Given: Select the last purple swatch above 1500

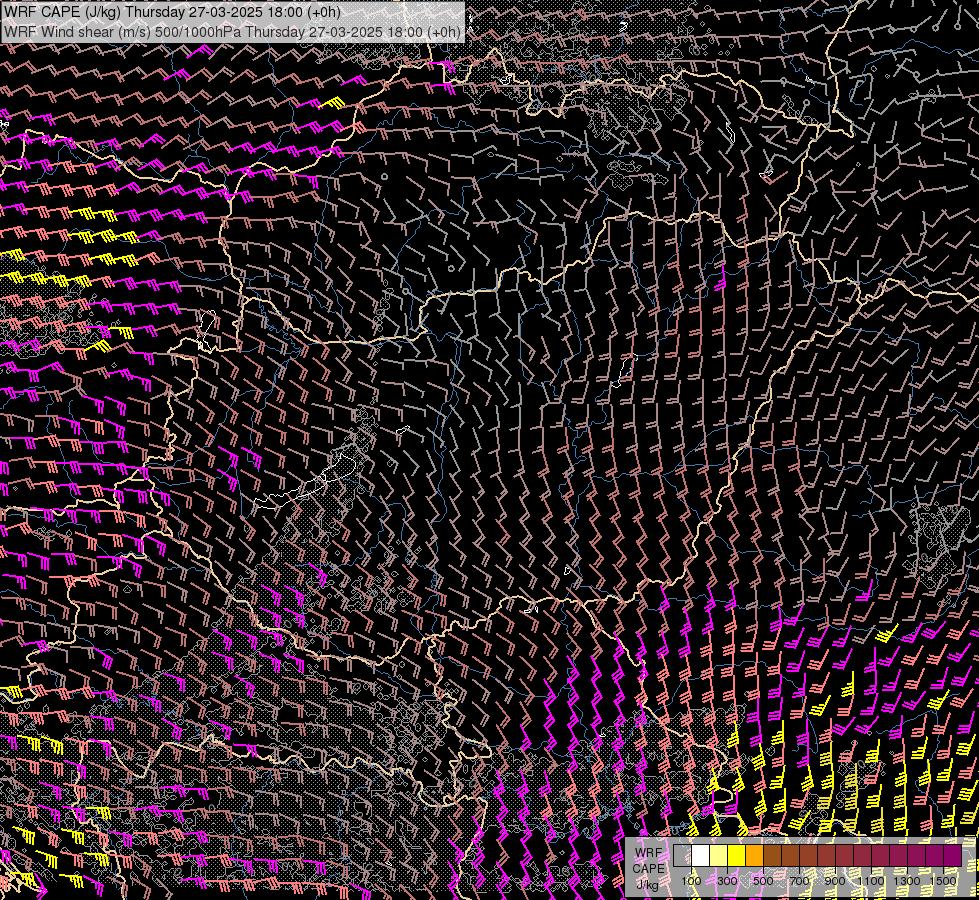Looking at the screenshot, I should pyautogui.click(x=953, y=856).
